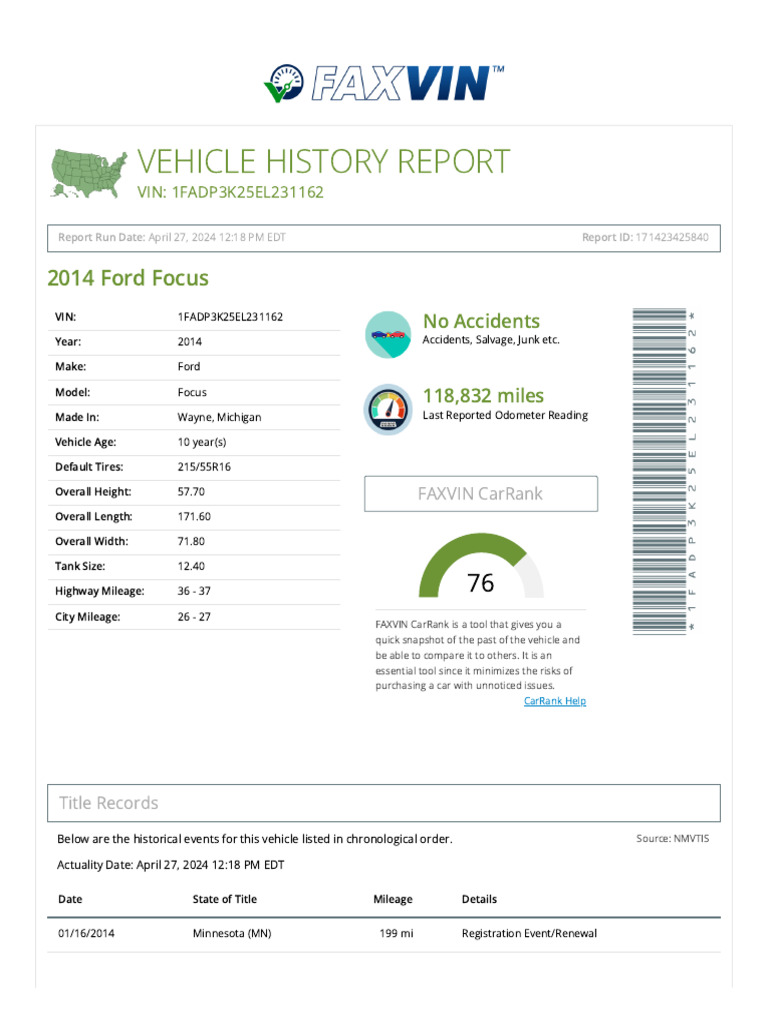
Task: Click the Minnesota (MN) cell
Action: tap(232, 933)
